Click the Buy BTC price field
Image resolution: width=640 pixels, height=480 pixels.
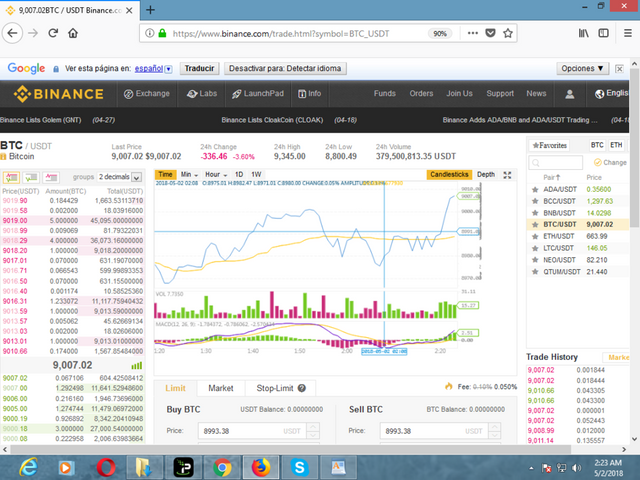point(253,431)
